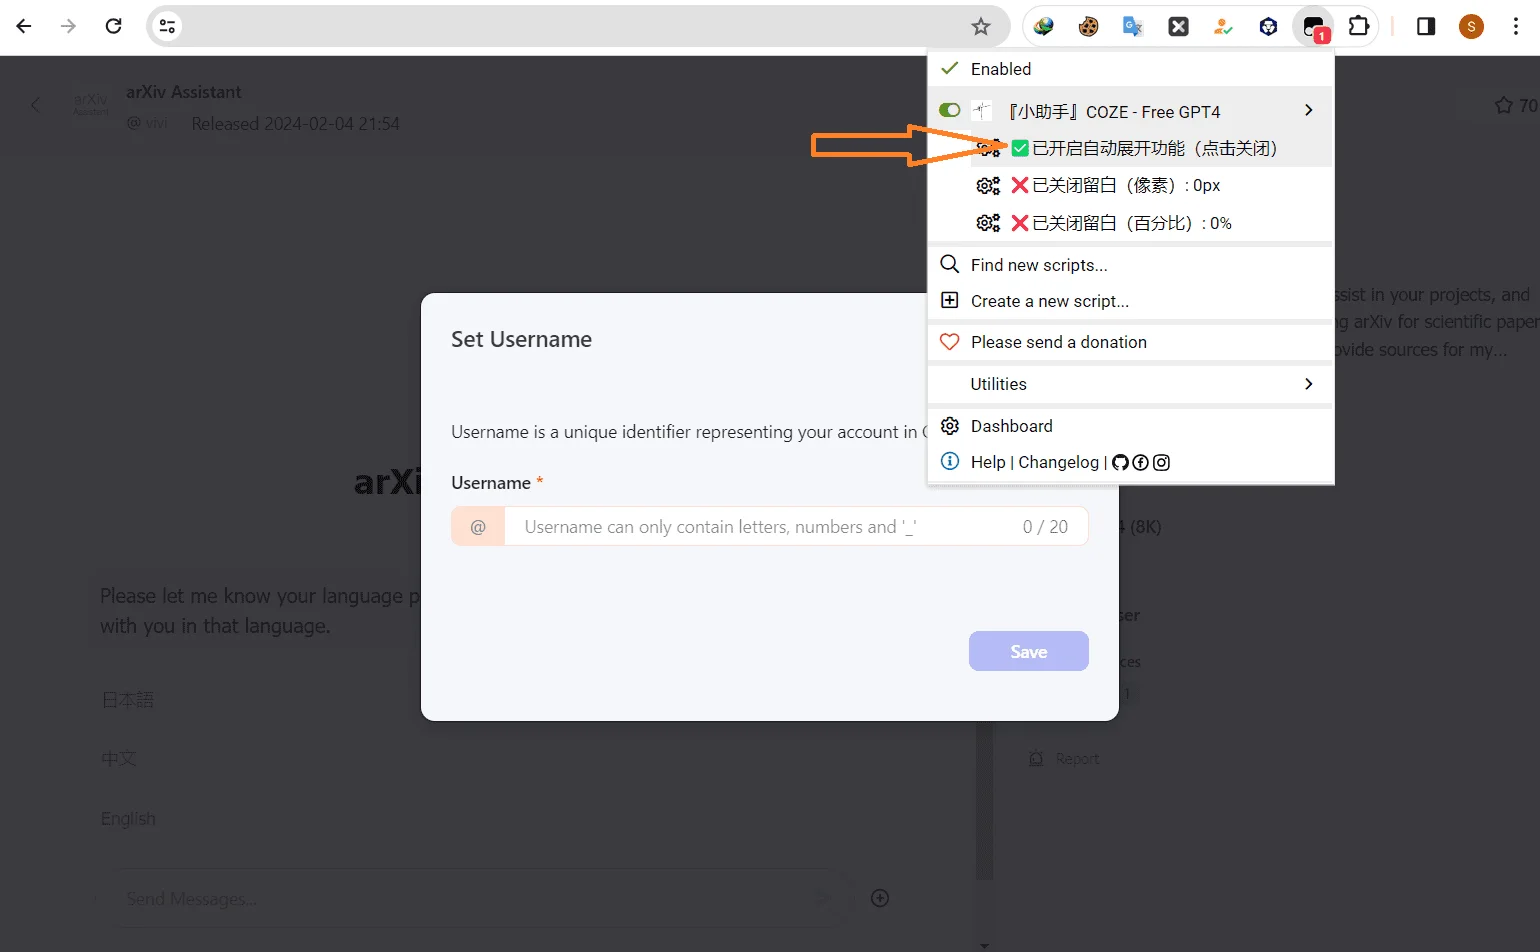
Task: Click the Help link
Action: point(988,462)
